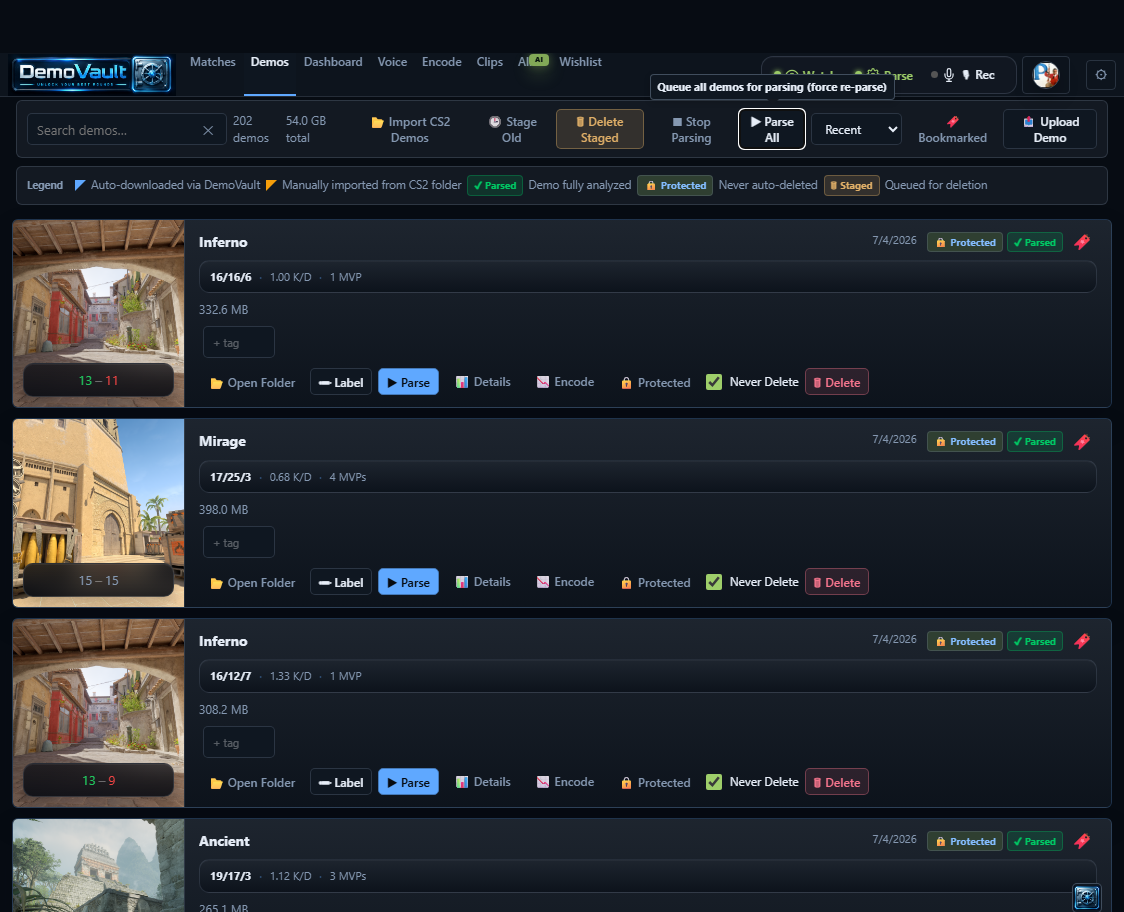The height and width of the screenshot is (912, 1124).
Task: Toggle the Protected lock on Inferno 13–11 demo
Action: point(655,382)
